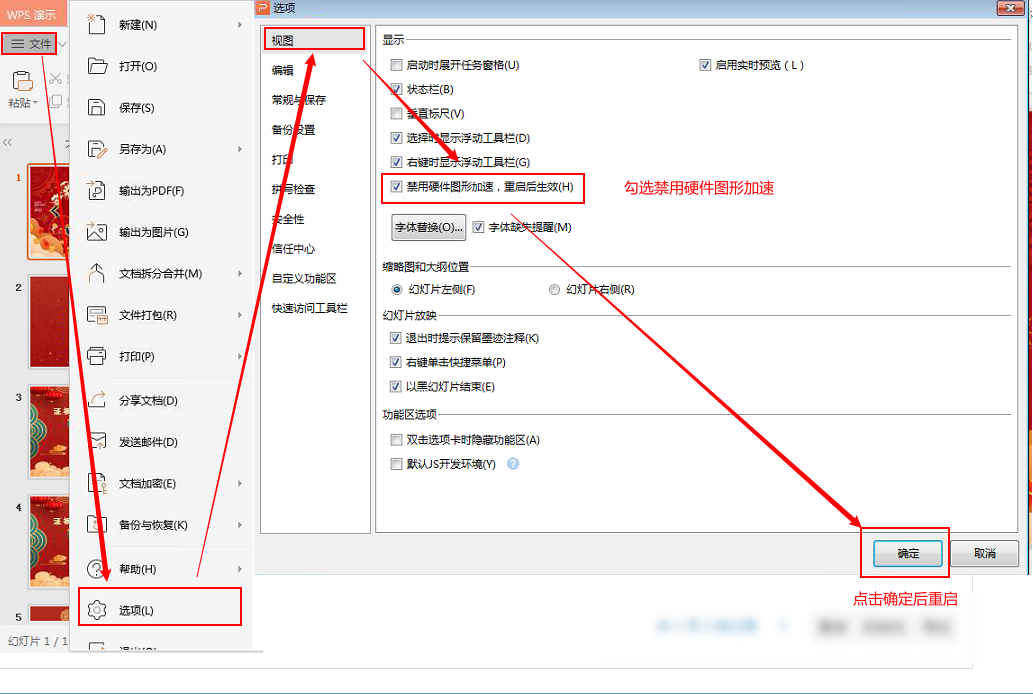Select 幻灯片右侧 radio button

coord(554,289)
